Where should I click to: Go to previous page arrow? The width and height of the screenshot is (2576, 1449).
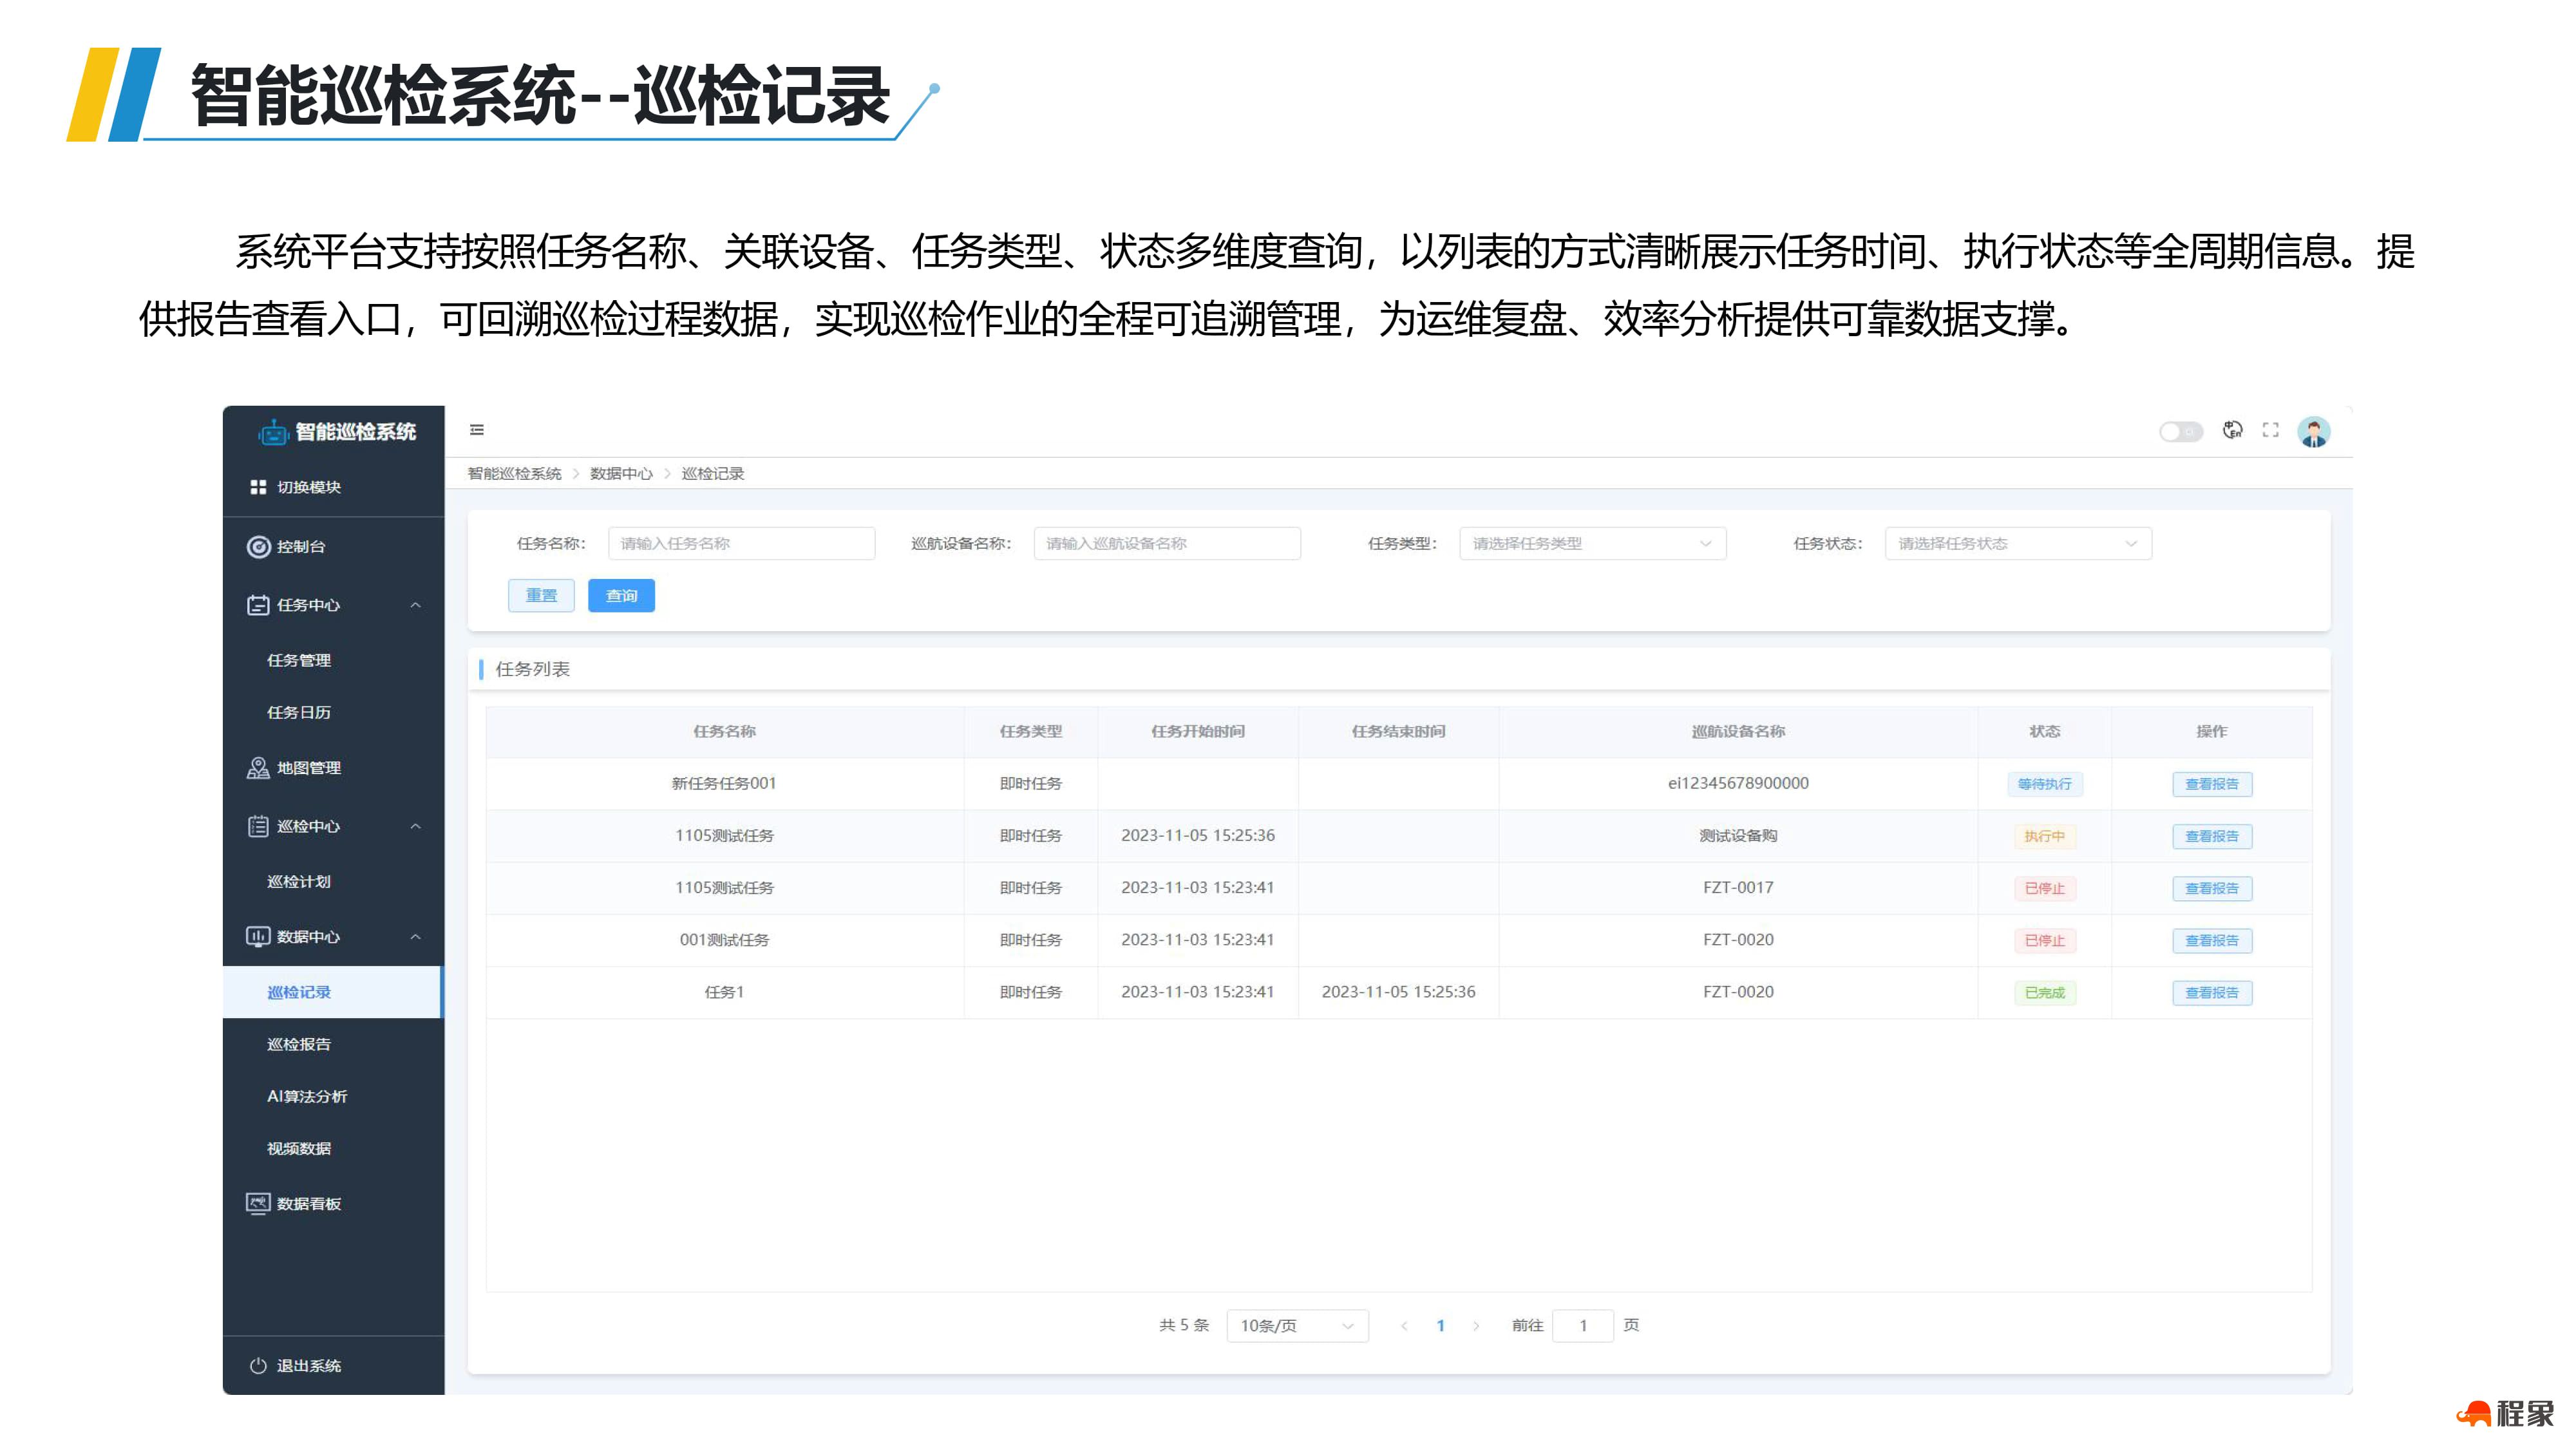tap(1404, 1326)
